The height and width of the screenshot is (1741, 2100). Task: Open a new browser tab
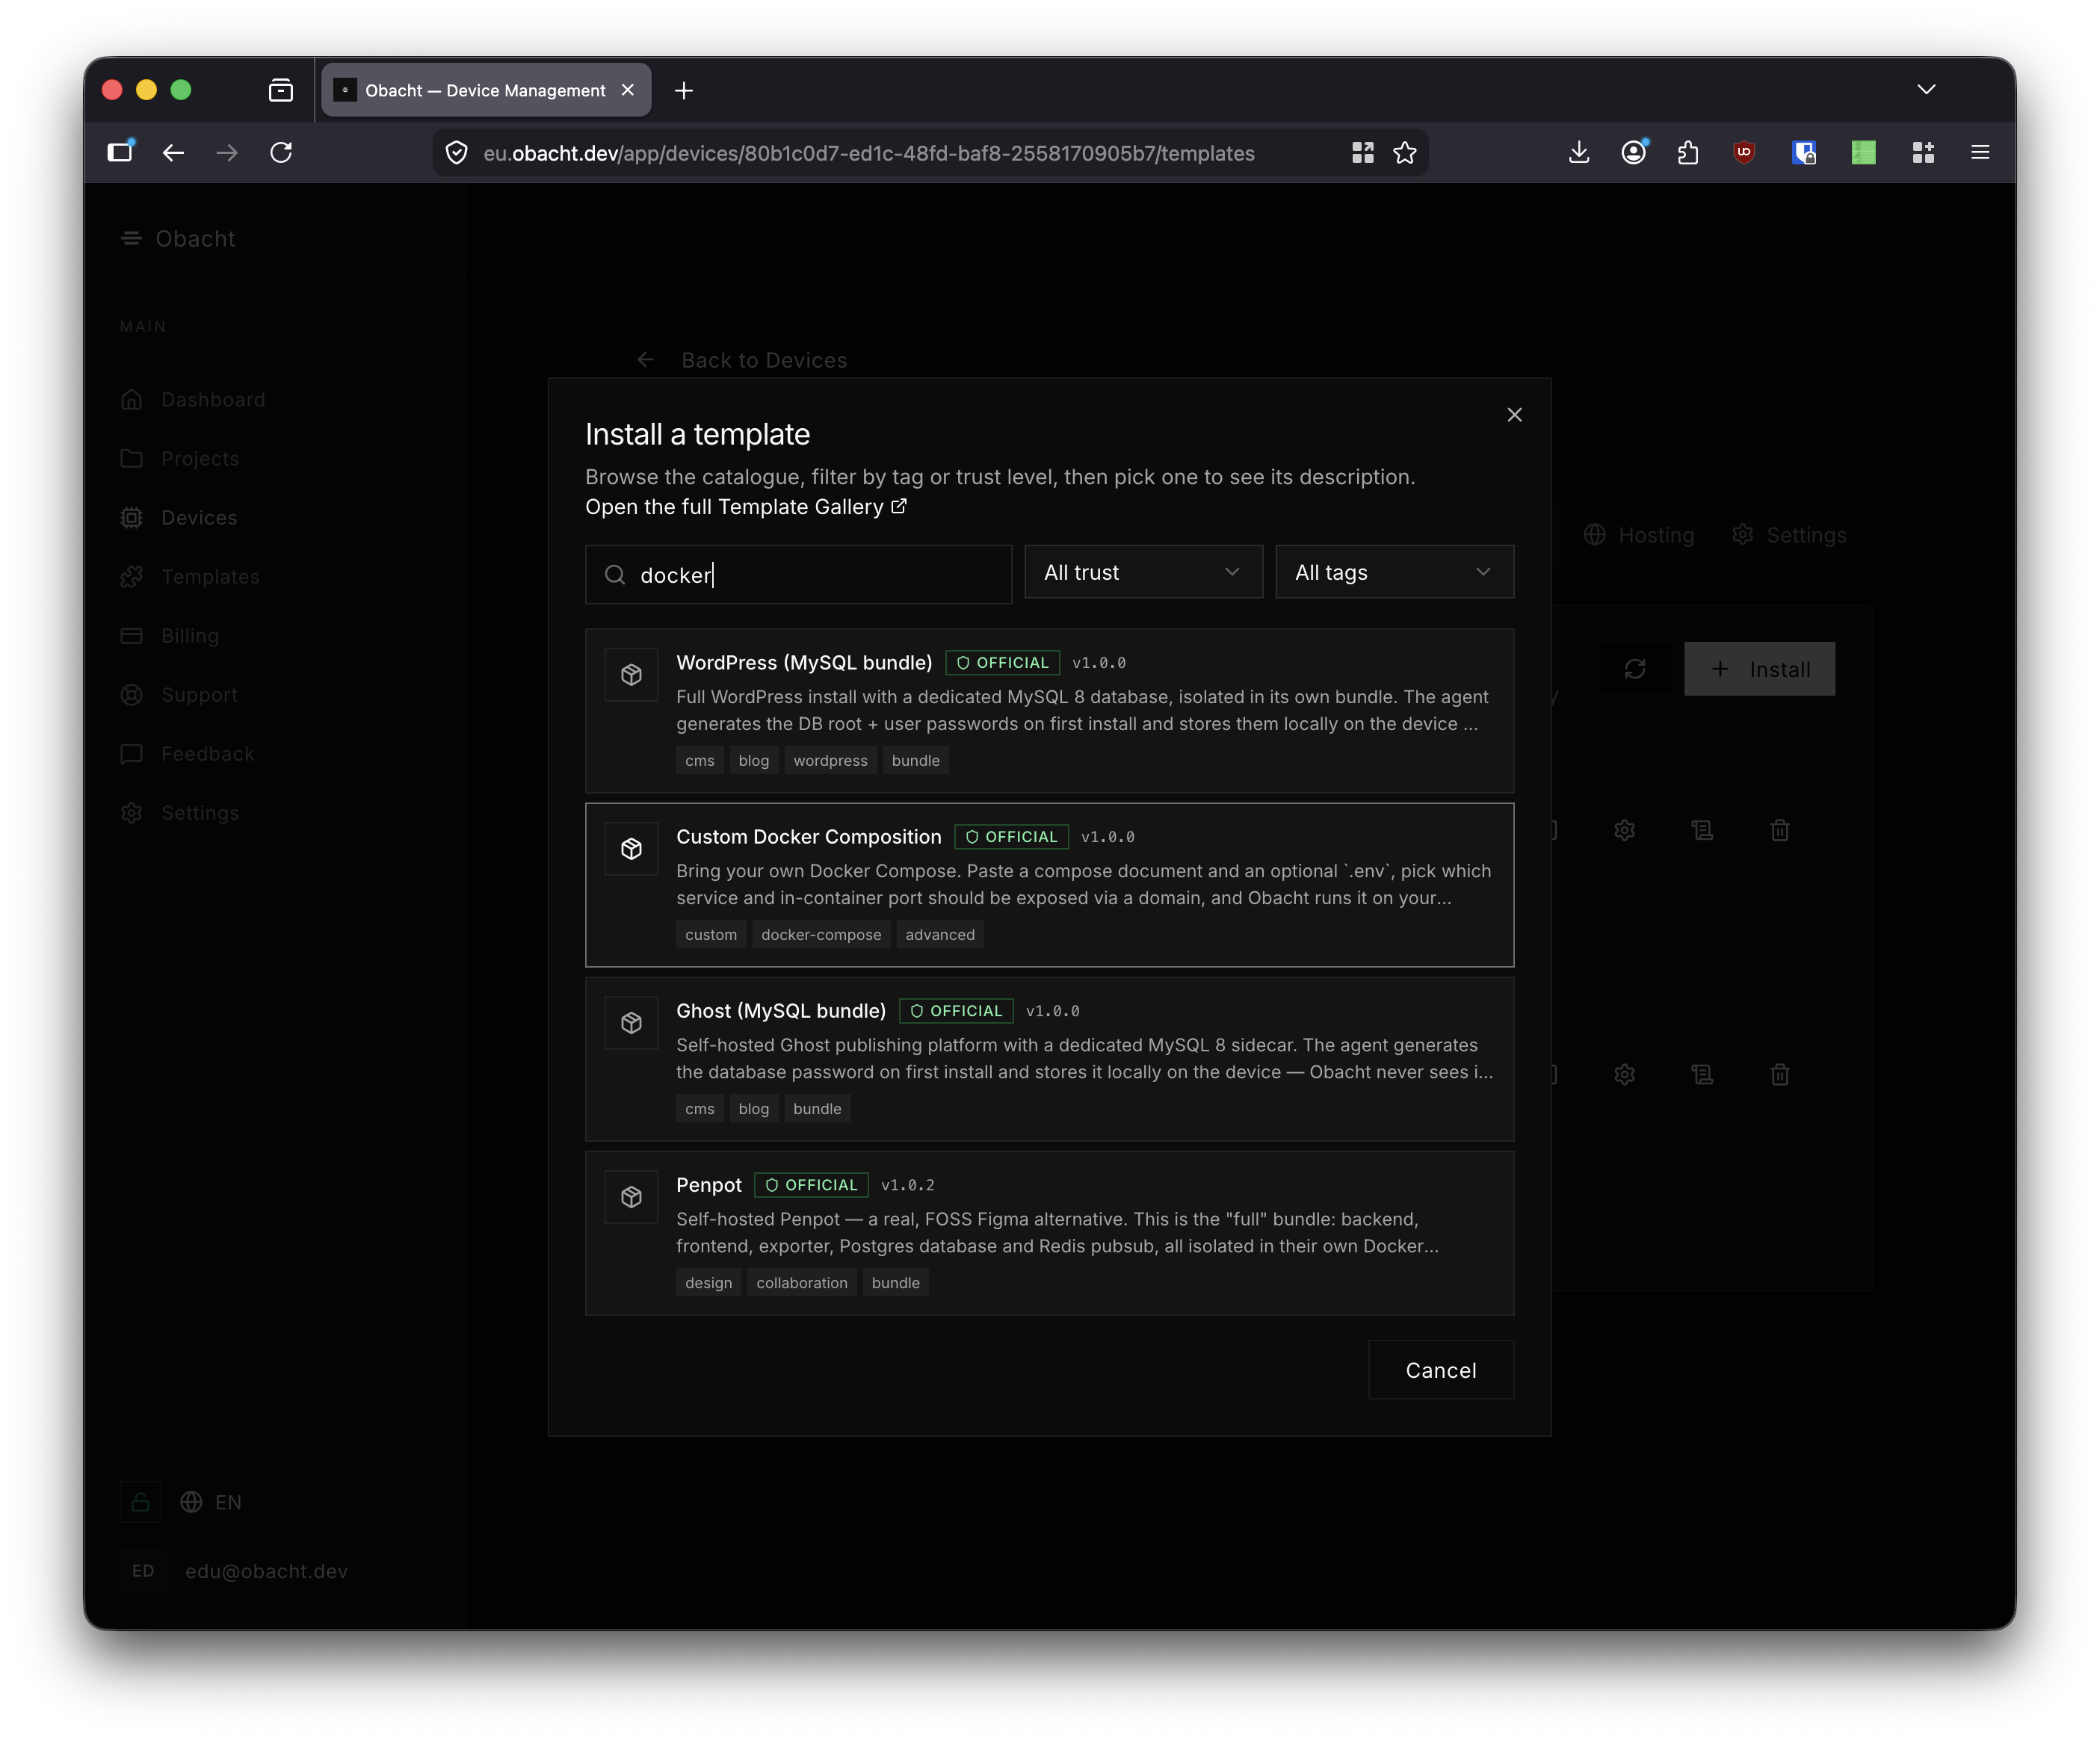(684, 90)
